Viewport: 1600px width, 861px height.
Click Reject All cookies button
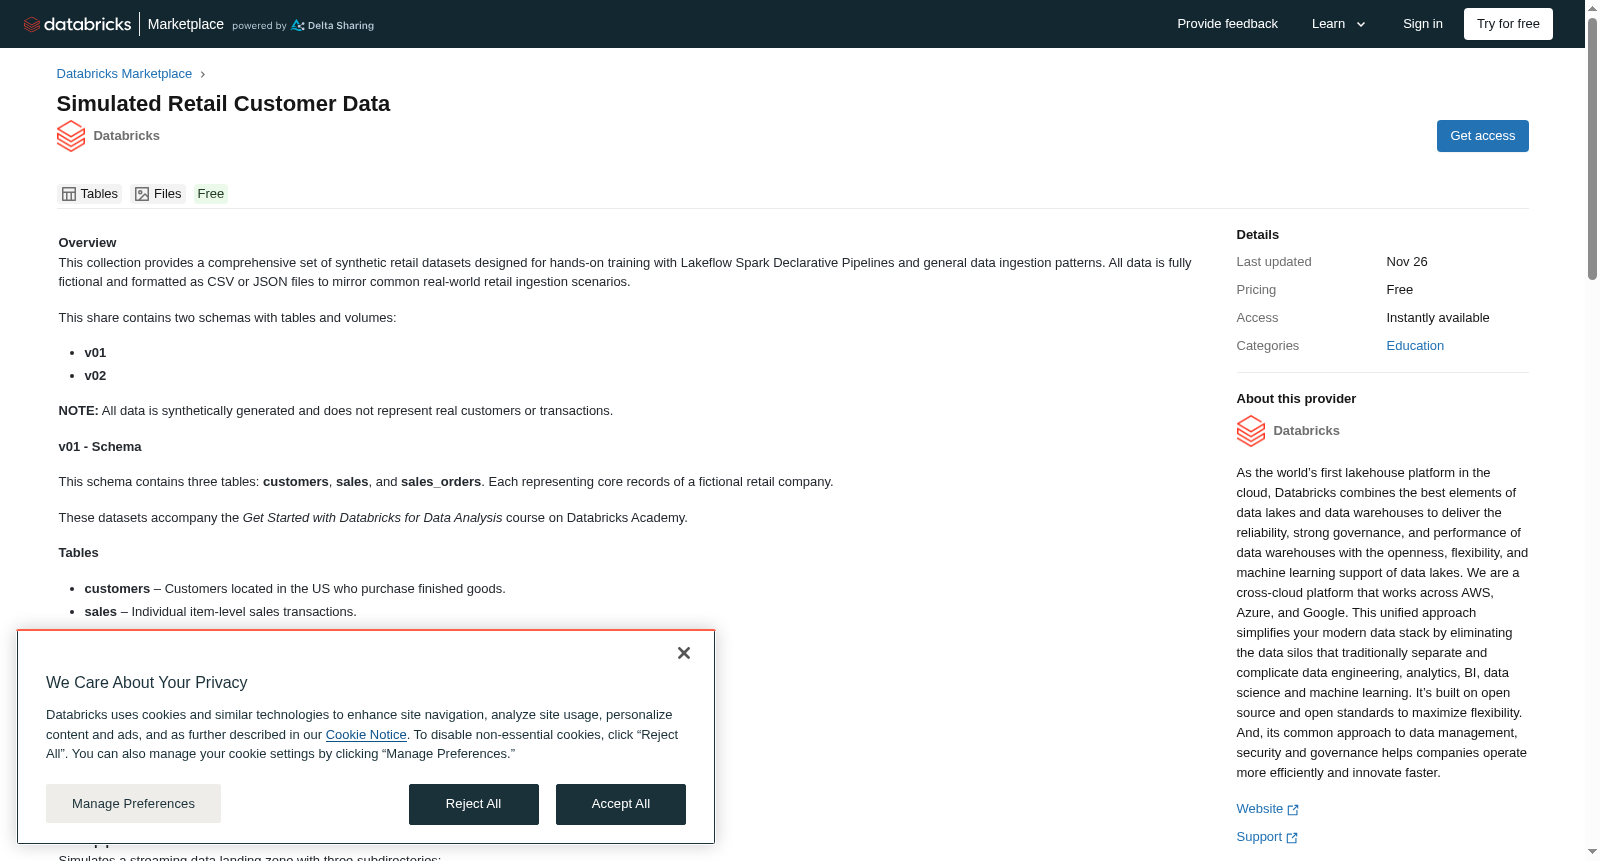pyautogui.click(x=474, y=805)
